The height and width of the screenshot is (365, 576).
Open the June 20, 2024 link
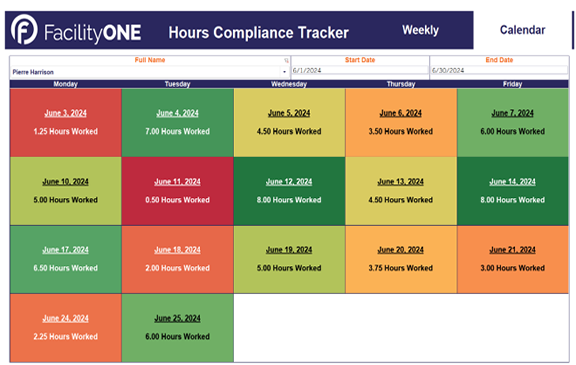click(x=401, y=250)
